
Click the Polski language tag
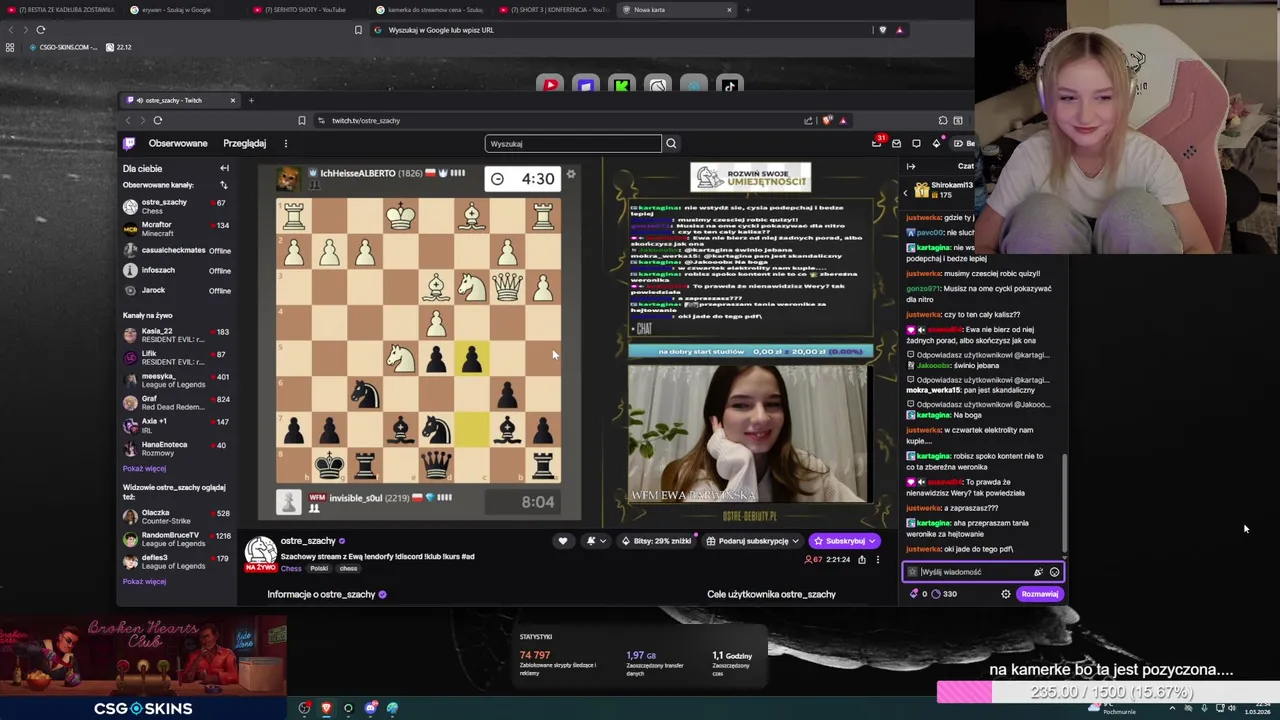(319, 568)
